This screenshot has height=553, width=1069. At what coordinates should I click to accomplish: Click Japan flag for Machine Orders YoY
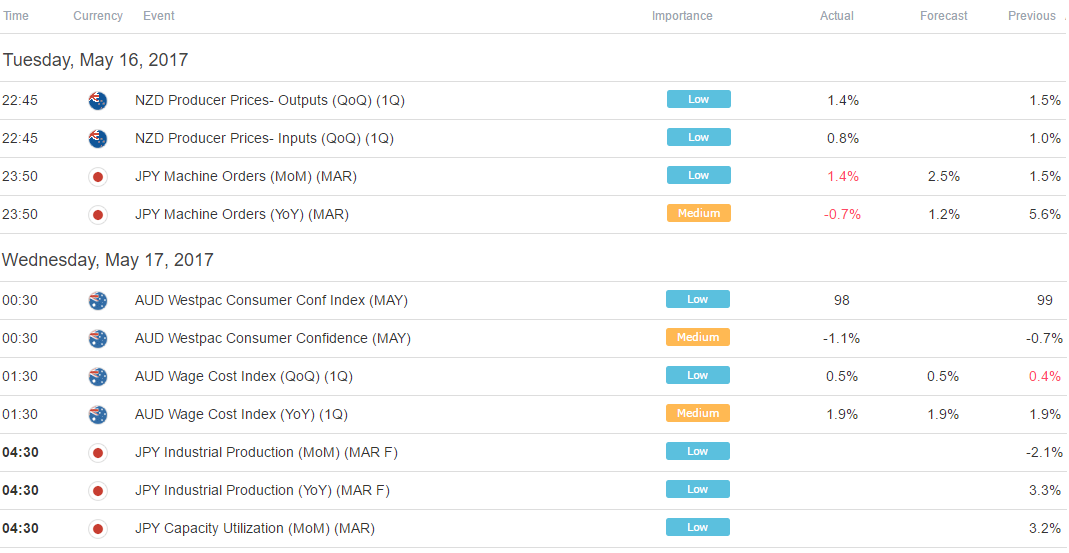pyautogui.click(x=97, y=215)
